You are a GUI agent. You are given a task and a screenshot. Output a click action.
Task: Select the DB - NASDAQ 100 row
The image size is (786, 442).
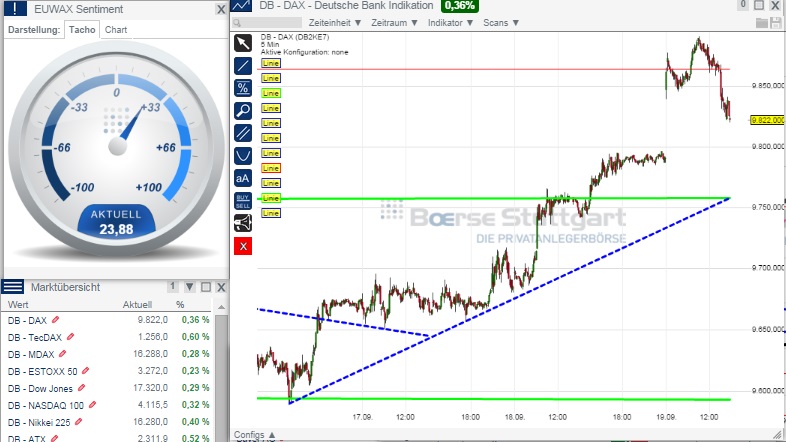pyautogui.click(x=109, y=405)
